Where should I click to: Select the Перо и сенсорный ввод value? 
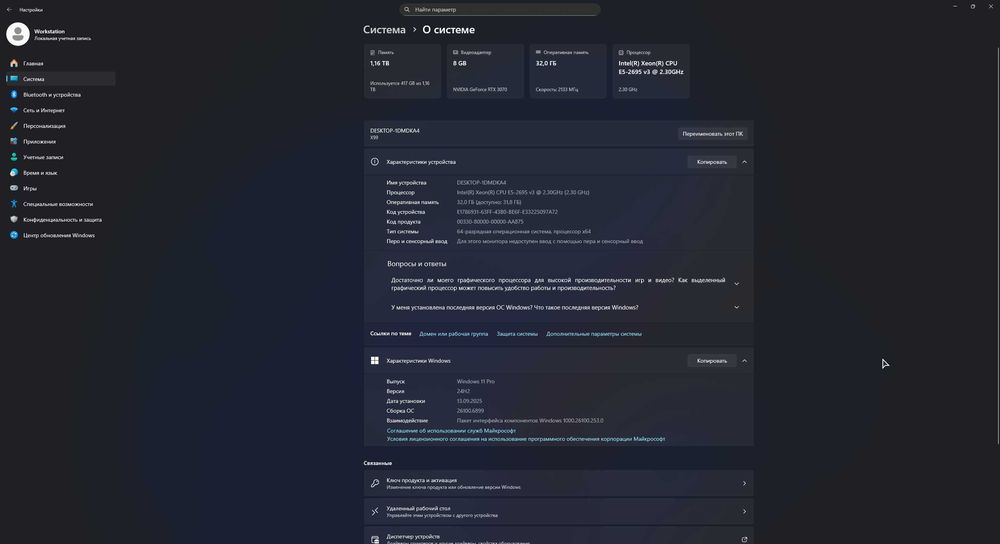click(550, 242)
